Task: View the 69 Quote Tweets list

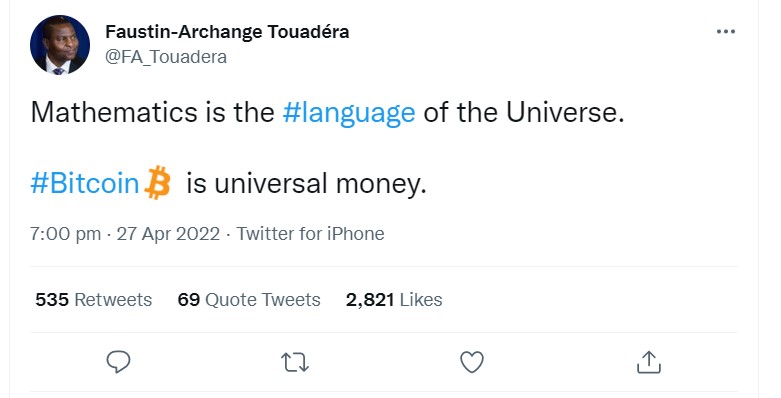Action: (x=249, y=300)
